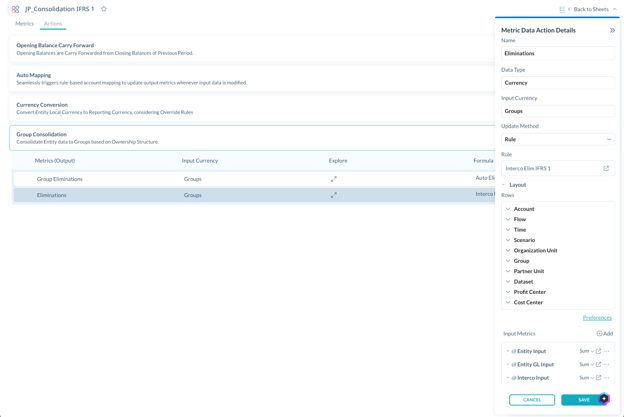Click the Name field containing Eliminations
624x417 pixels.
[558, 53]
